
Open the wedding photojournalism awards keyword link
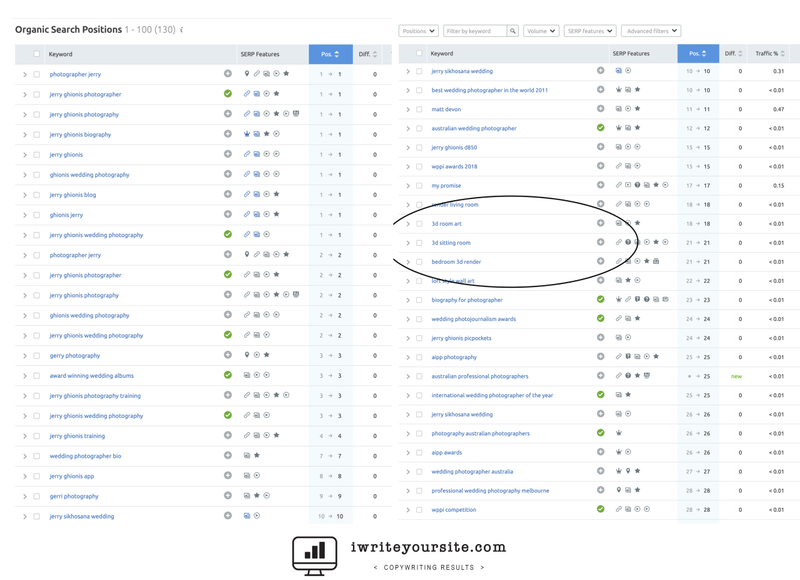pos(473,319)
